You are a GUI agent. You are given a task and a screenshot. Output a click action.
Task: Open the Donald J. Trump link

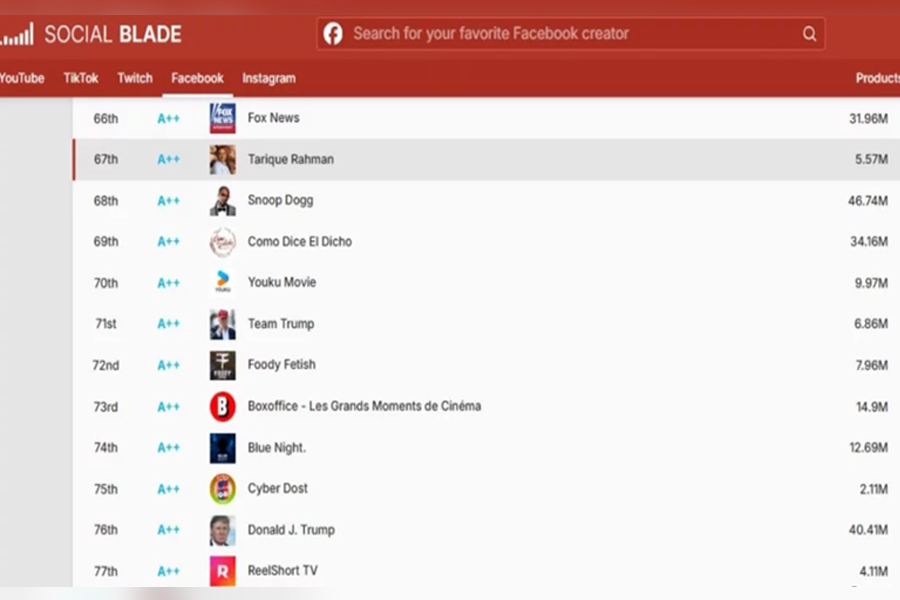coord(291,530)
